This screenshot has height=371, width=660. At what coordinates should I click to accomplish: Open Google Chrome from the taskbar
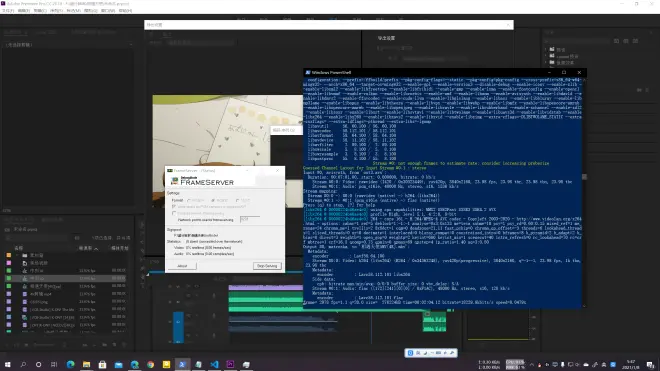pyautogui.click(x=150, y=364)
